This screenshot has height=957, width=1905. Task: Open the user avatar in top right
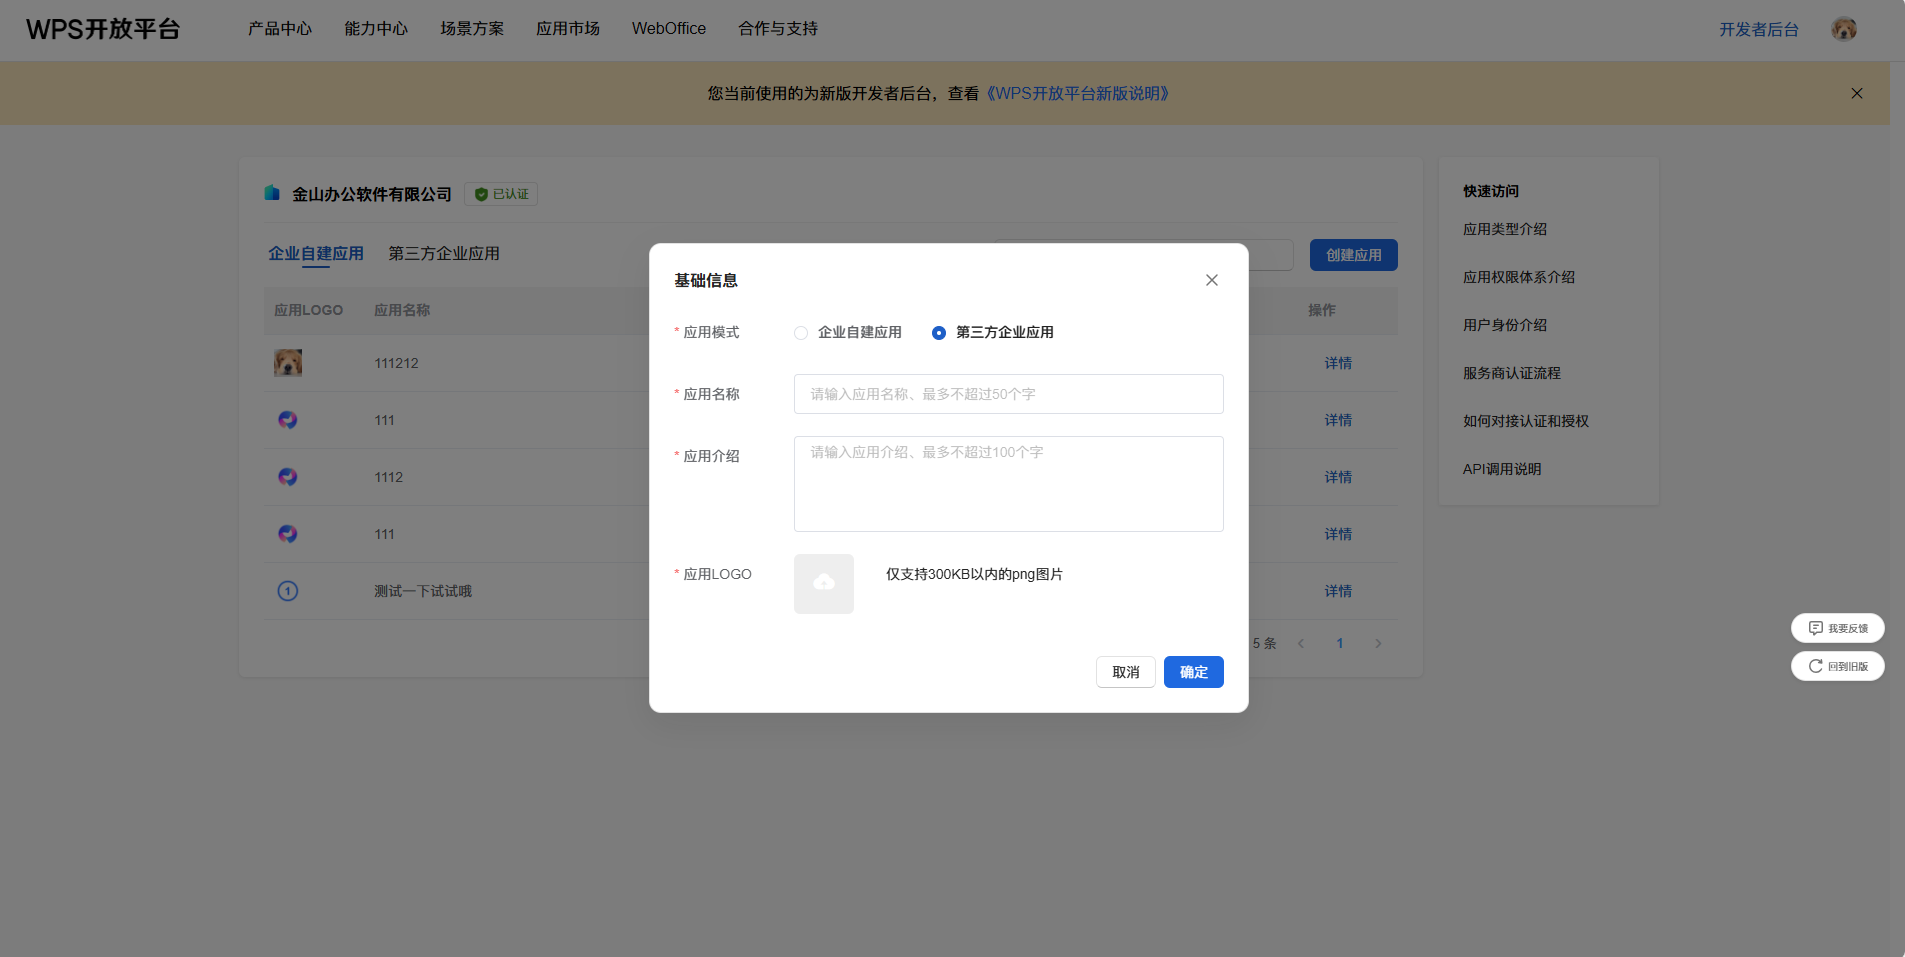(1843, 29)
